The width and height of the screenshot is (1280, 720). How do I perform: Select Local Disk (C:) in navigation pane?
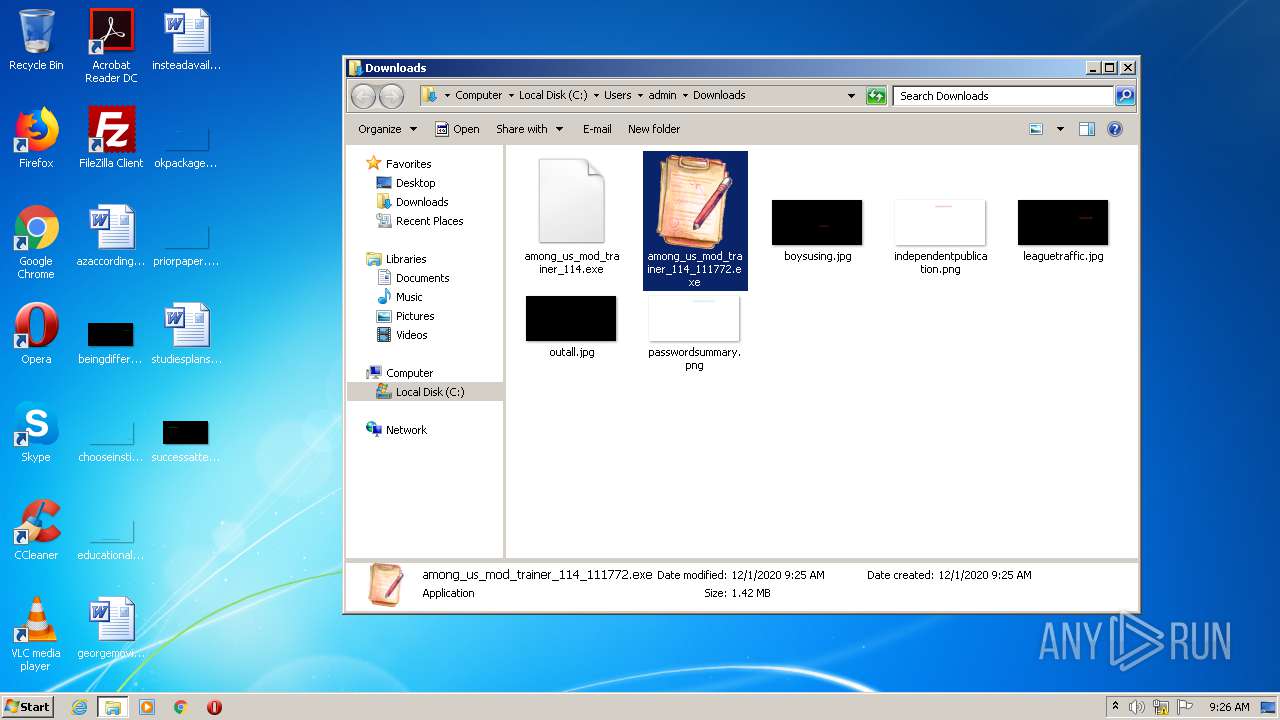[425, 392]
